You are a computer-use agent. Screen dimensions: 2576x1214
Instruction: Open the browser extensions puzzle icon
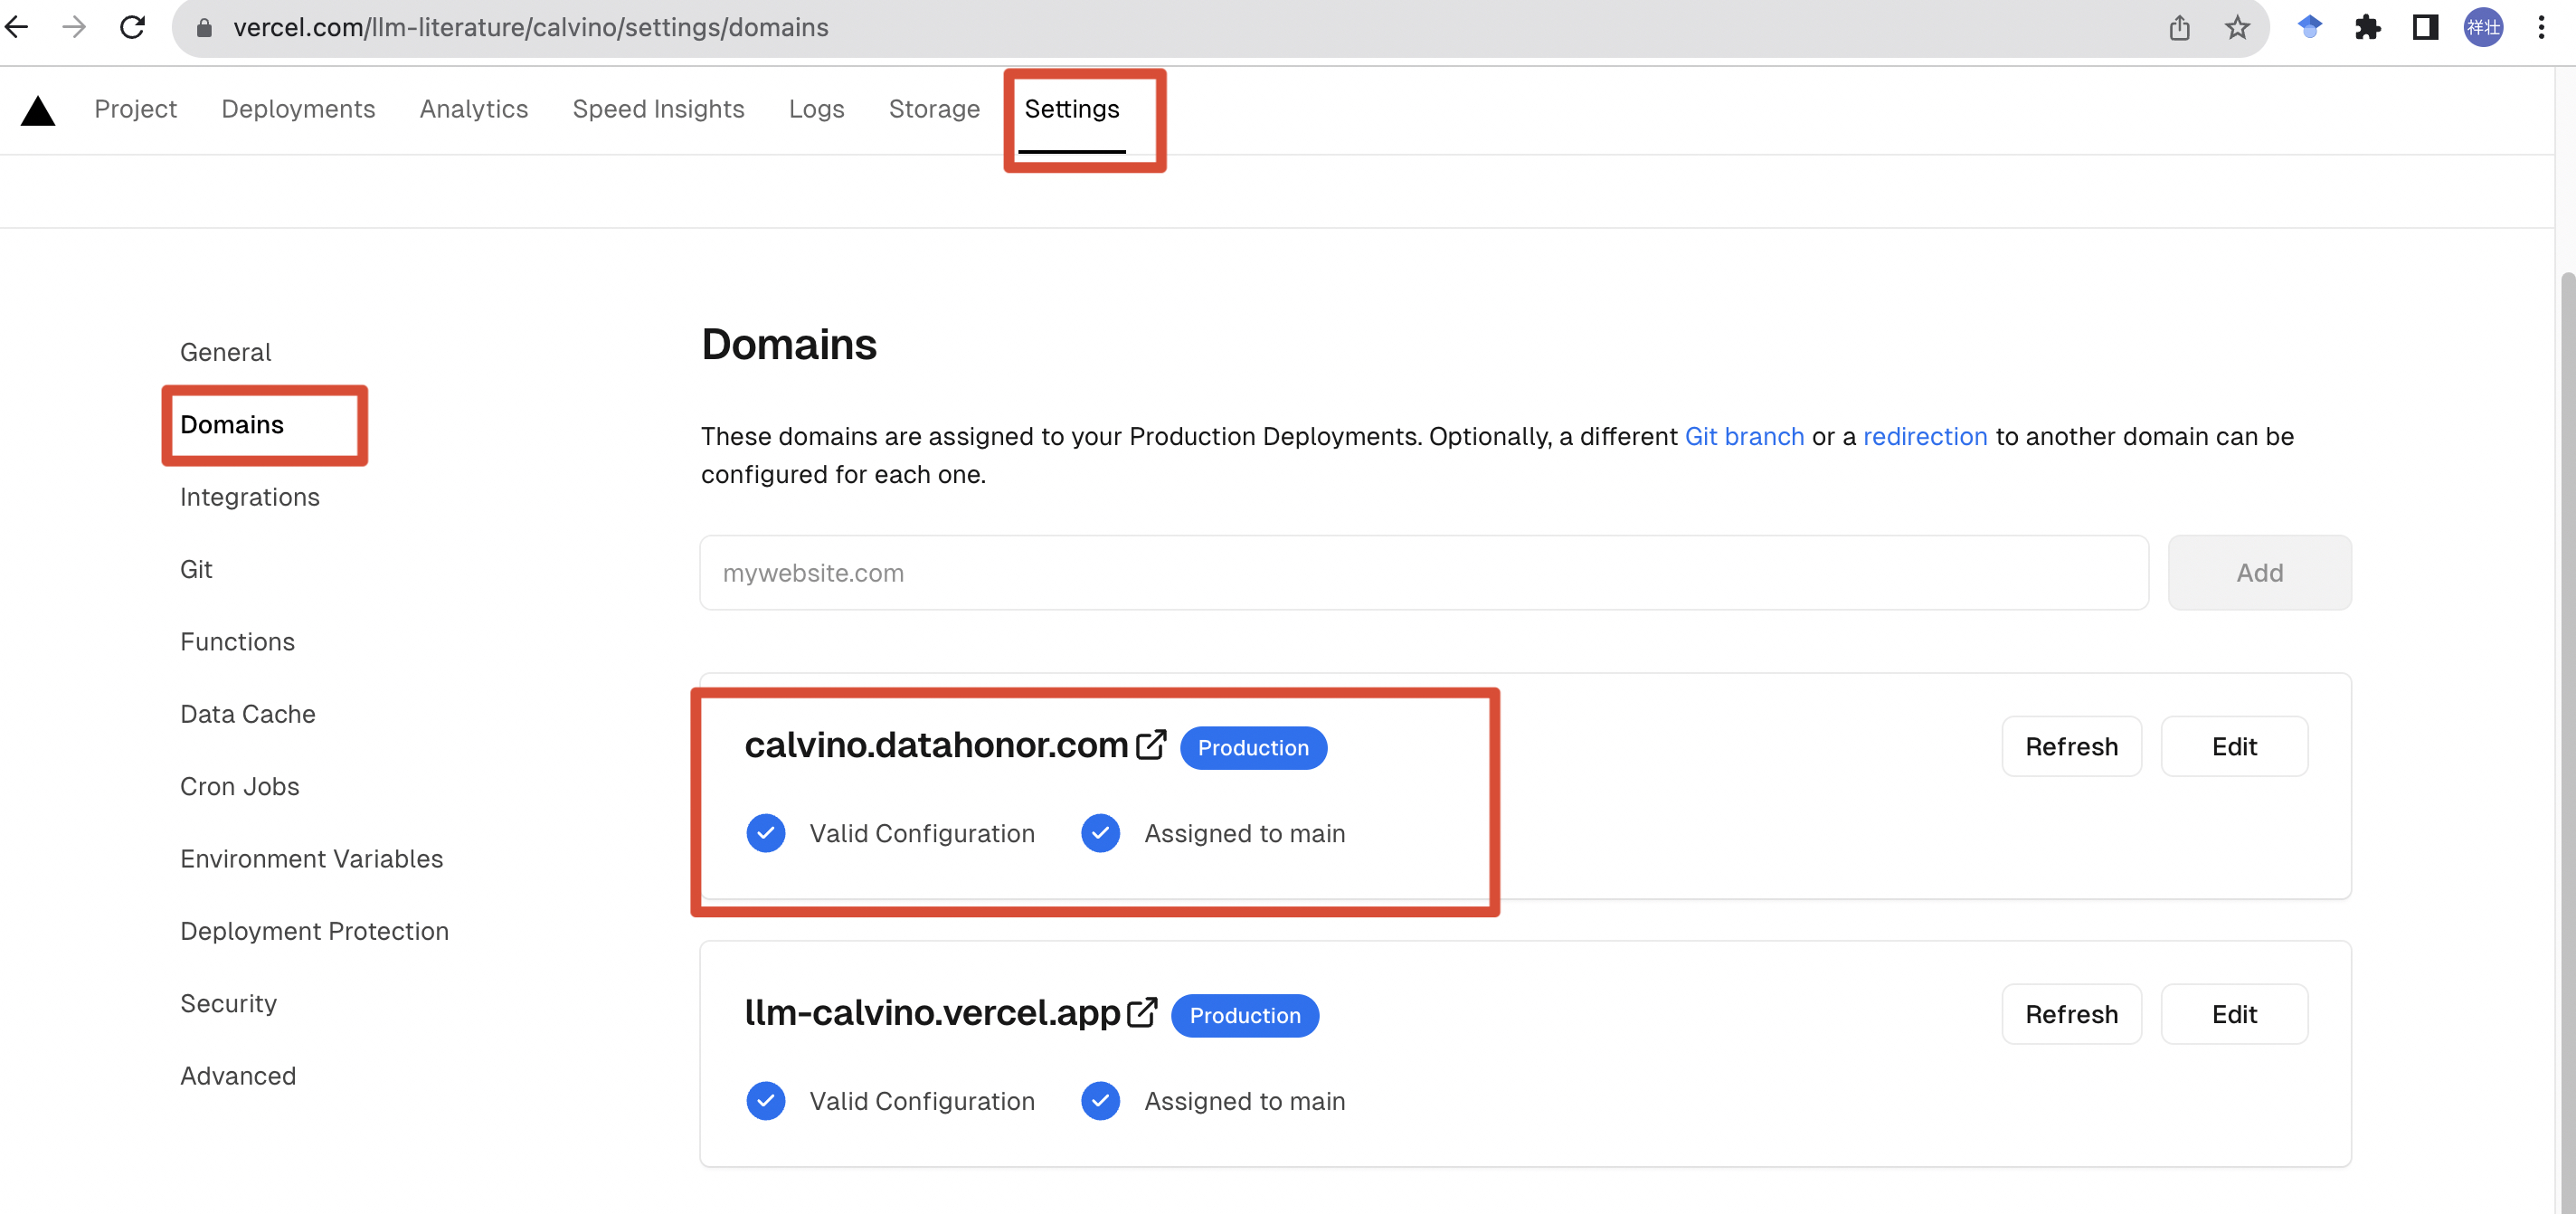click(2367, 27)
